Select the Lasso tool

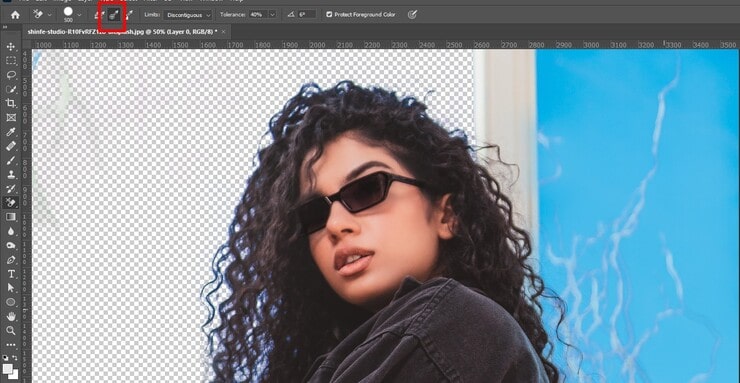[x=11, y=75]
